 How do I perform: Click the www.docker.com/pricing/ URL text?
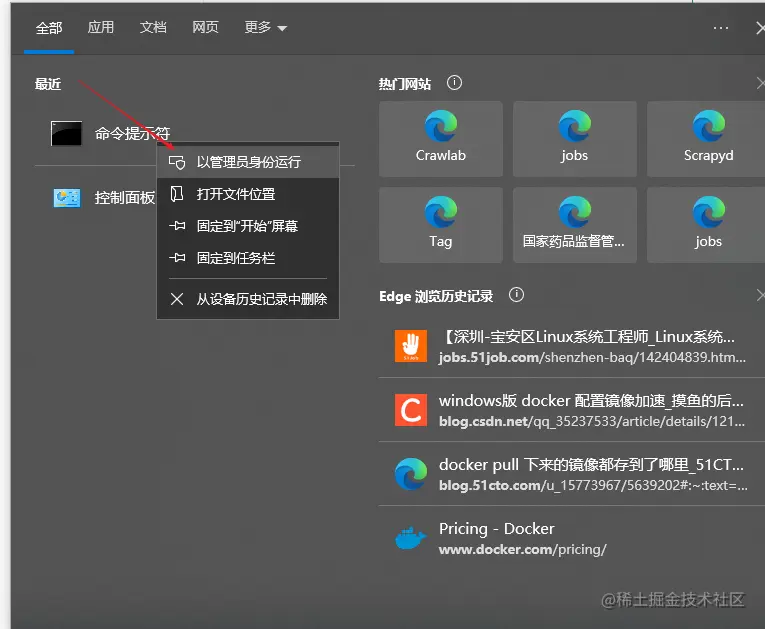point(523,549)
